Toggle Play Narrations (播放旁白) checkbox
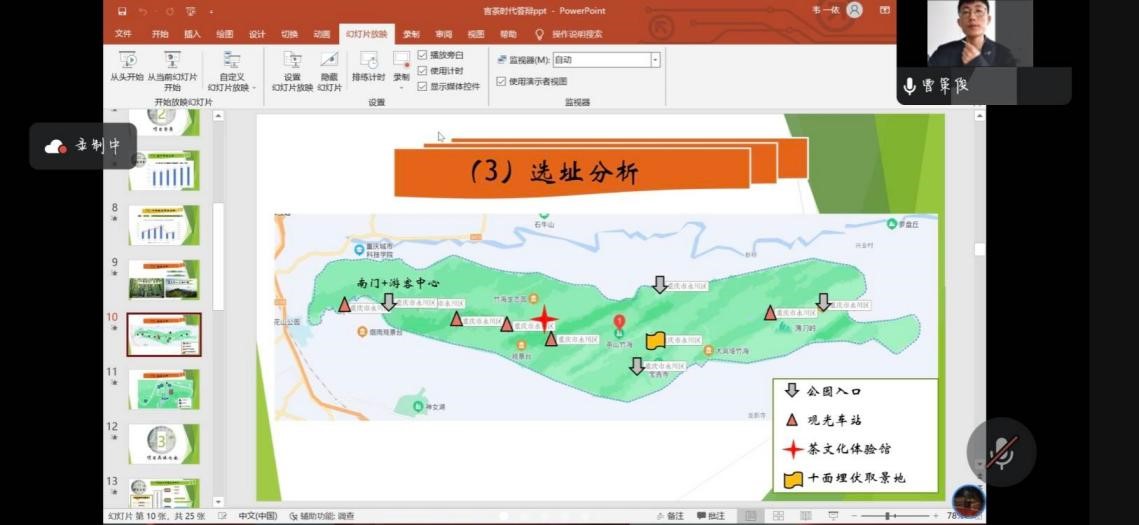Viewport: 1139px width, 525px height. [x=422, y=55]
